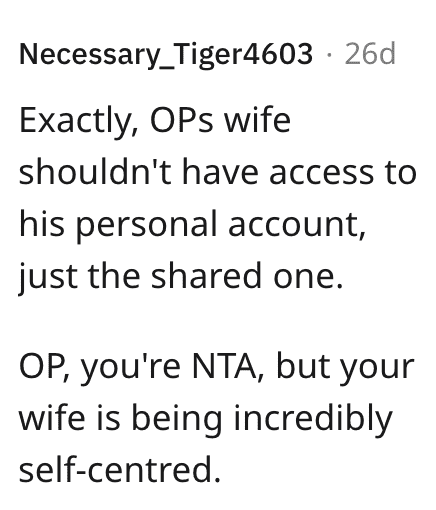
Task: Click the word 'wife' on the first line
Action: [x=257, y=120]
